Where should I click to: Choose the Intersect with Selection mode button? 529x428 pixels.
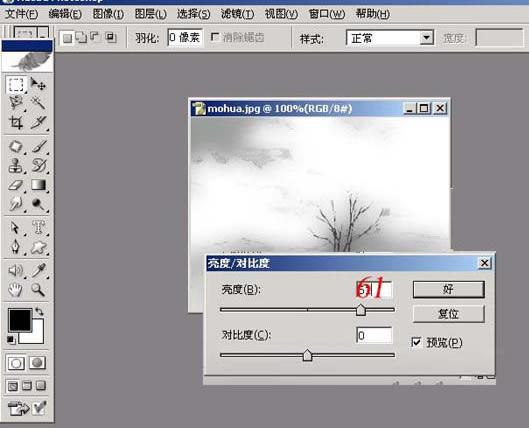pyautogui.click(x=110, y=37)
